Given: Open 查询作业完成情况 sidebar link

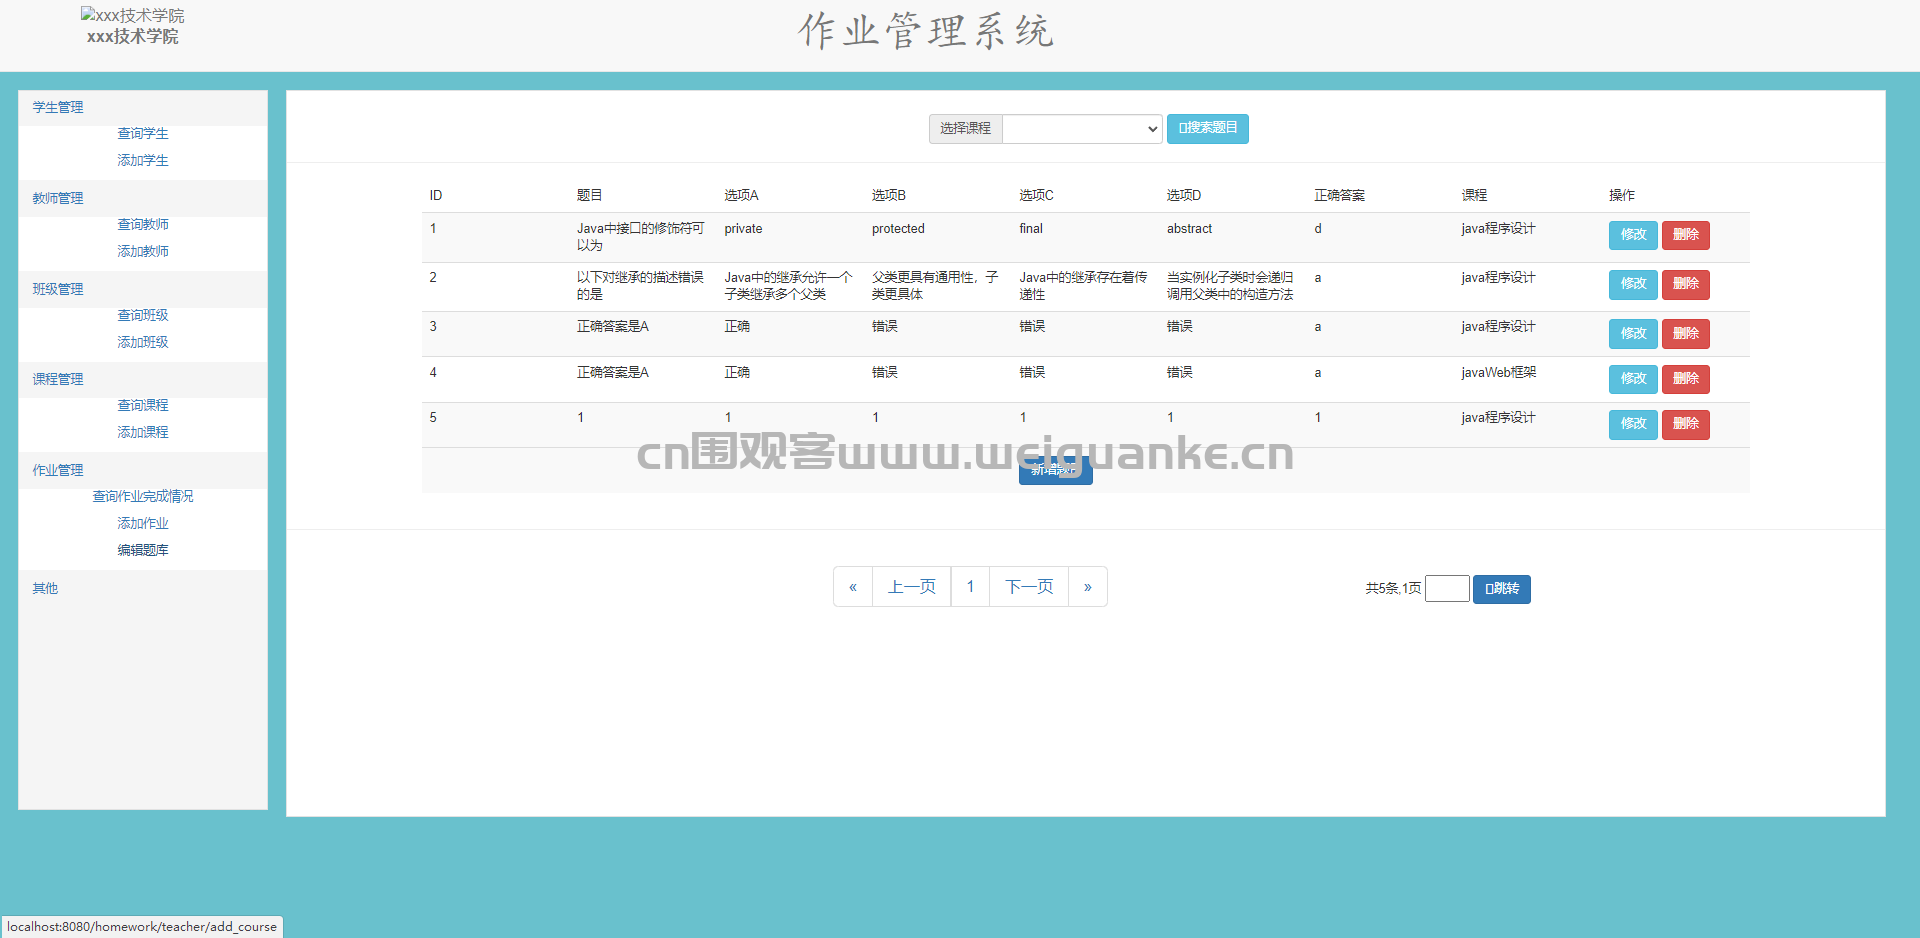Looking at the screenshot, I should [143, 497].
